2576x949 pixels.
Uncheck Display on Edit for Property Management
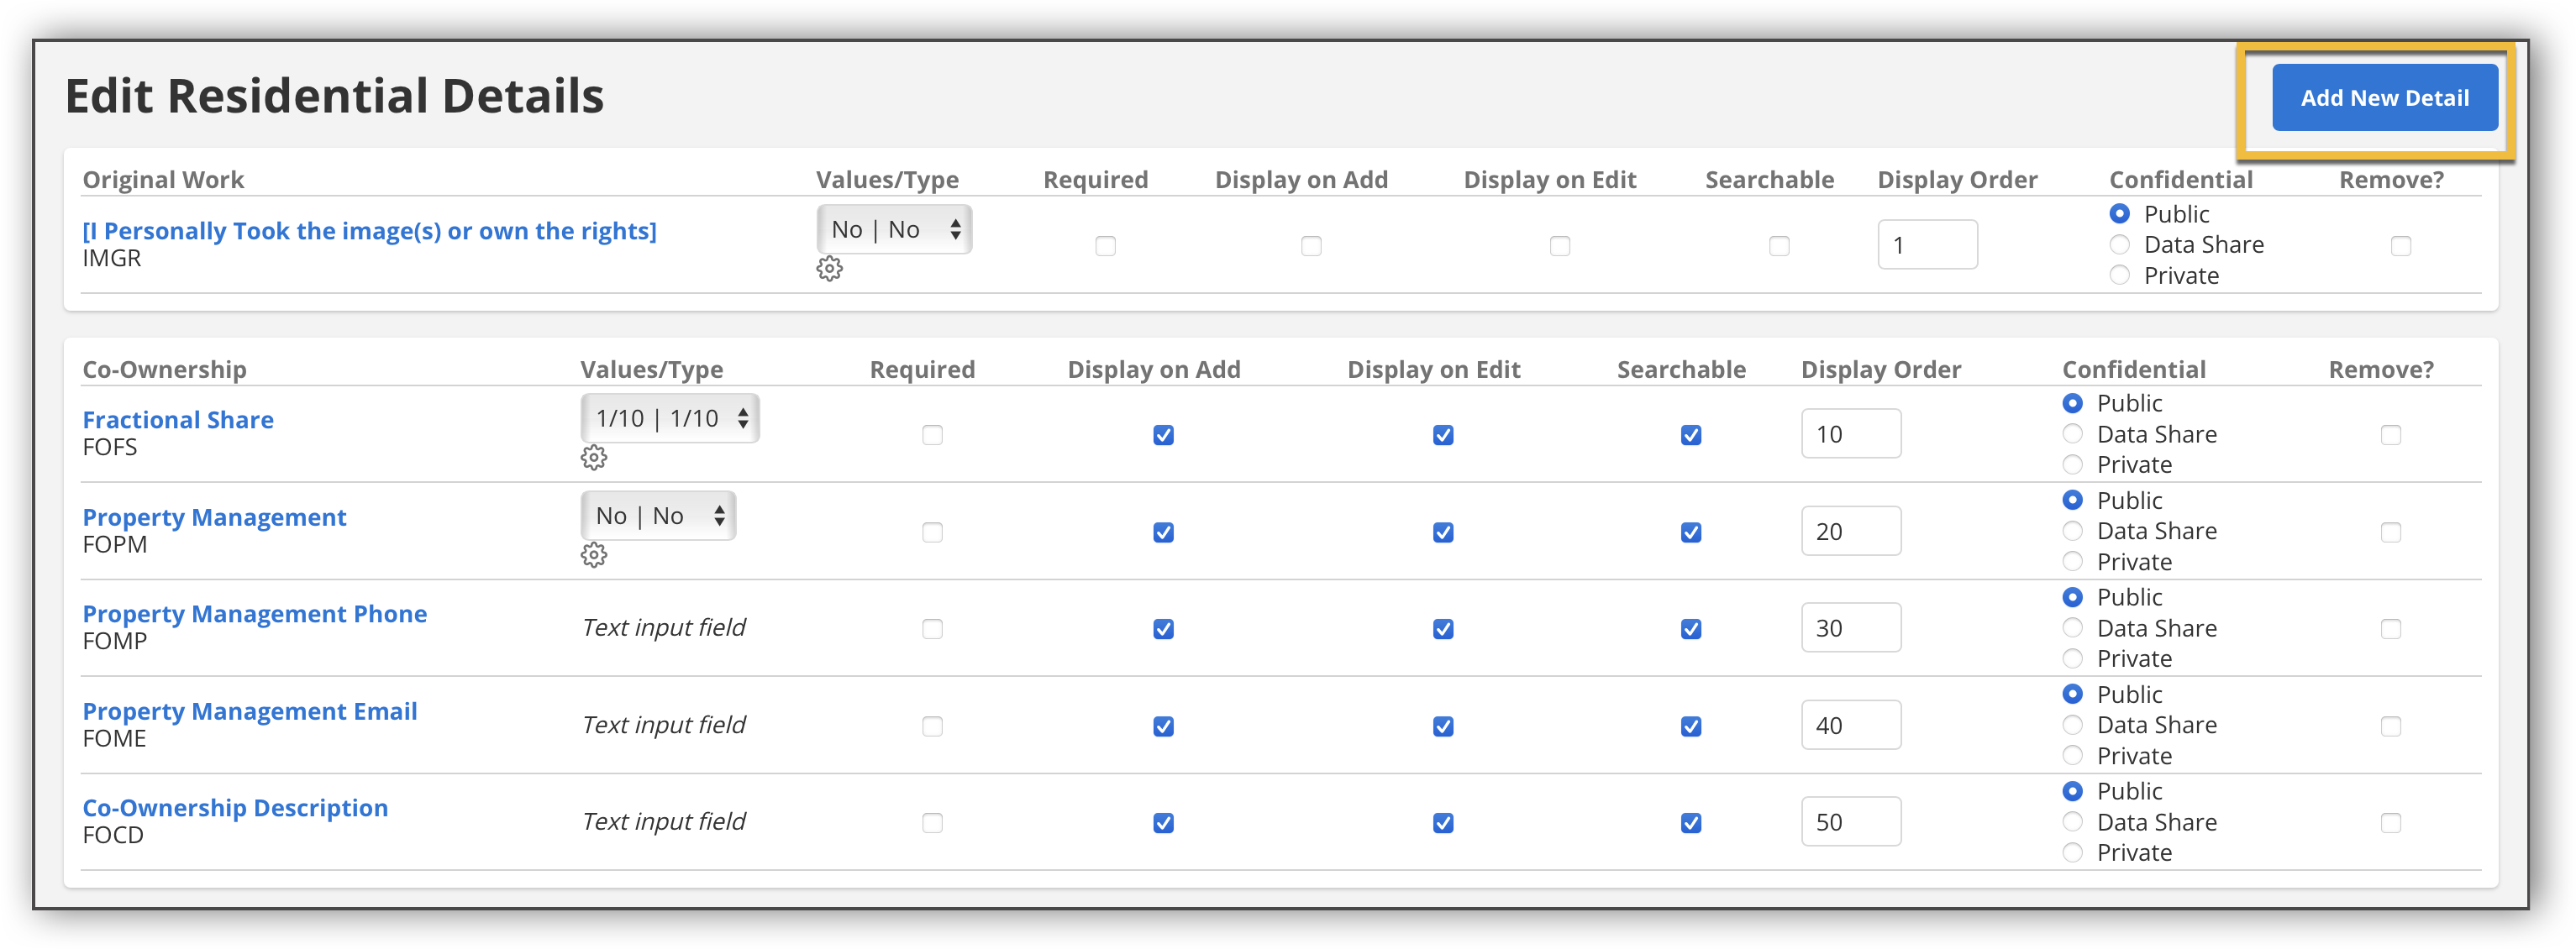coord(1443,532)
